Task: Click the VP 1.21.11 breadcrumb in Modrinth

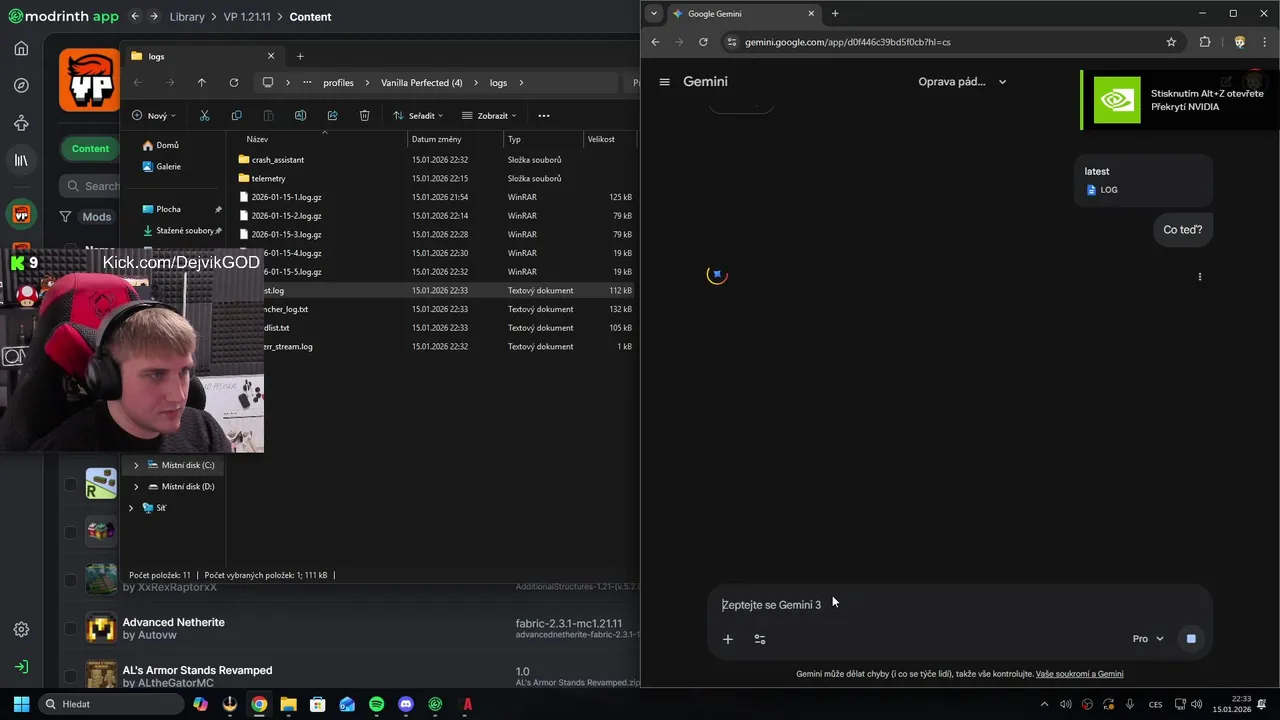Action: [x=246, y=17]
